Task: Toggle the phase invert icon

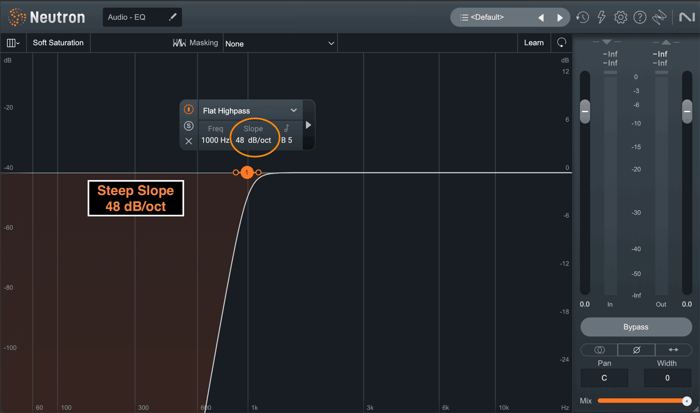Action: [x=636, y=350]
